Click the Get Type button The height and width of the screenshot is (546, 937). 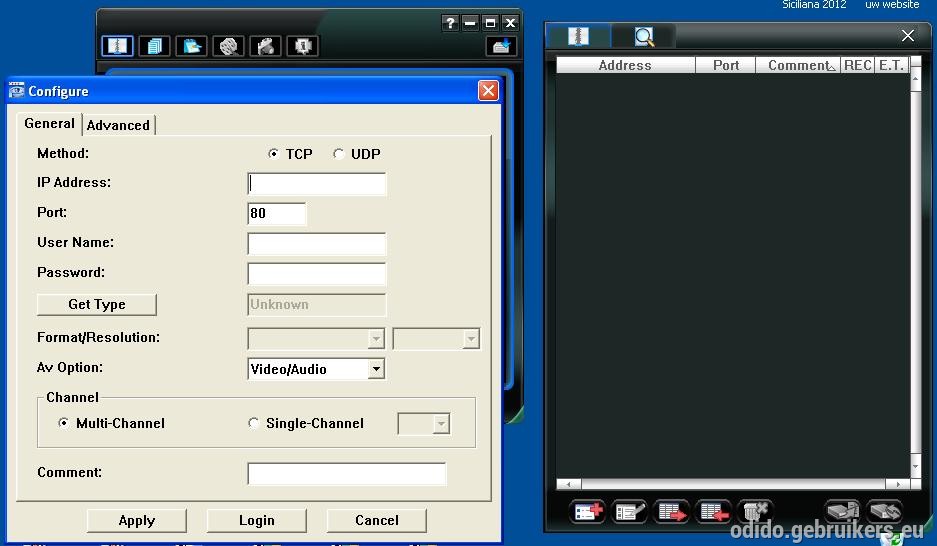97,304
